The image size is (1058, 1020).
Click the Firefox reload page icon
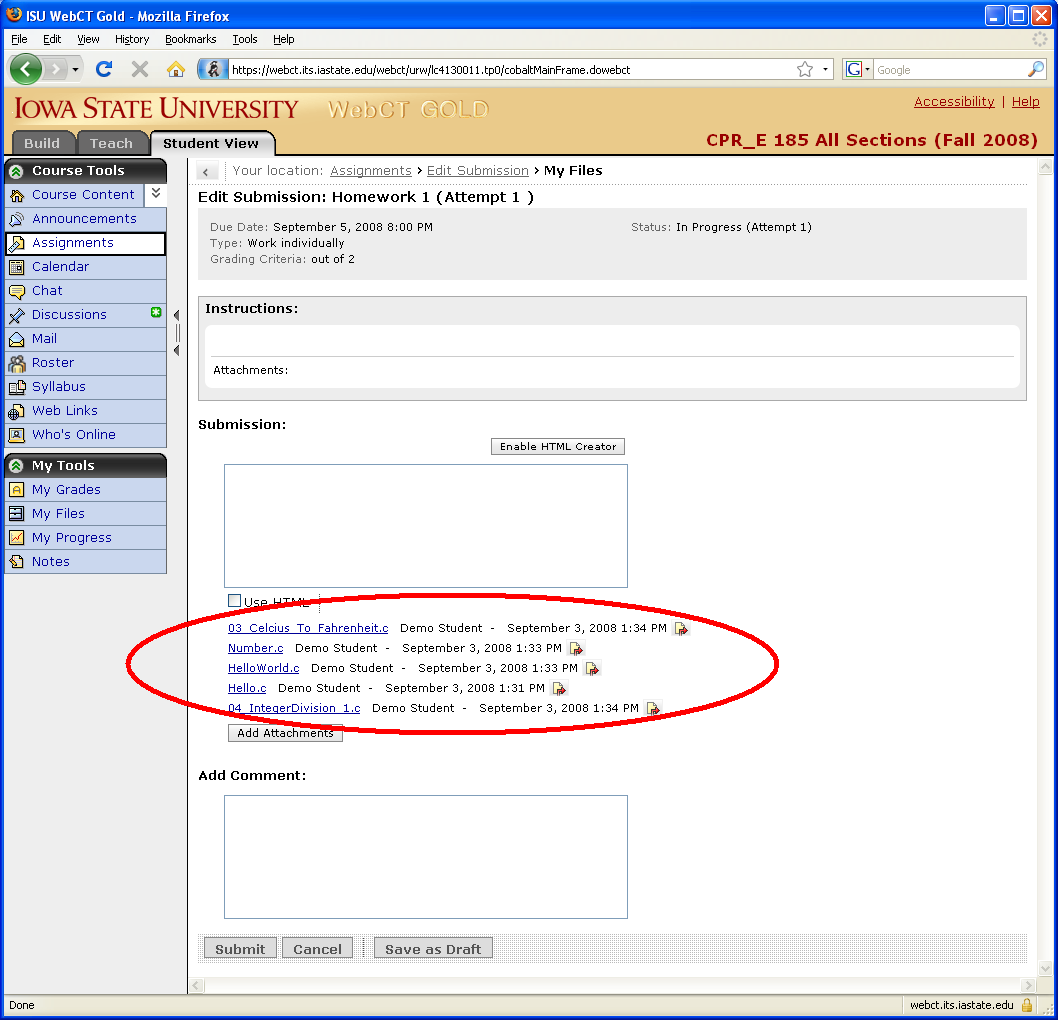(x=103, y=69)
